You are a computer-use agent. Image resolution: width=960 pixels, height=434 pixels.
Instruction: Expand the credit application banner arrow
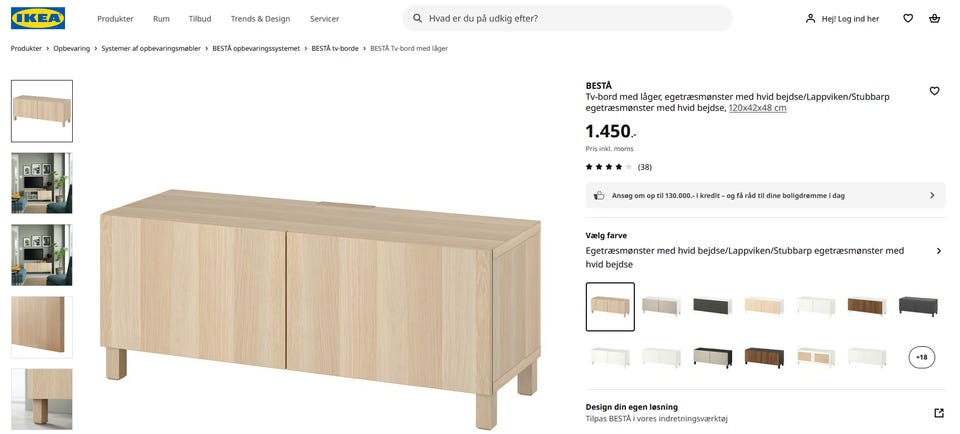(x=932, y=195)
